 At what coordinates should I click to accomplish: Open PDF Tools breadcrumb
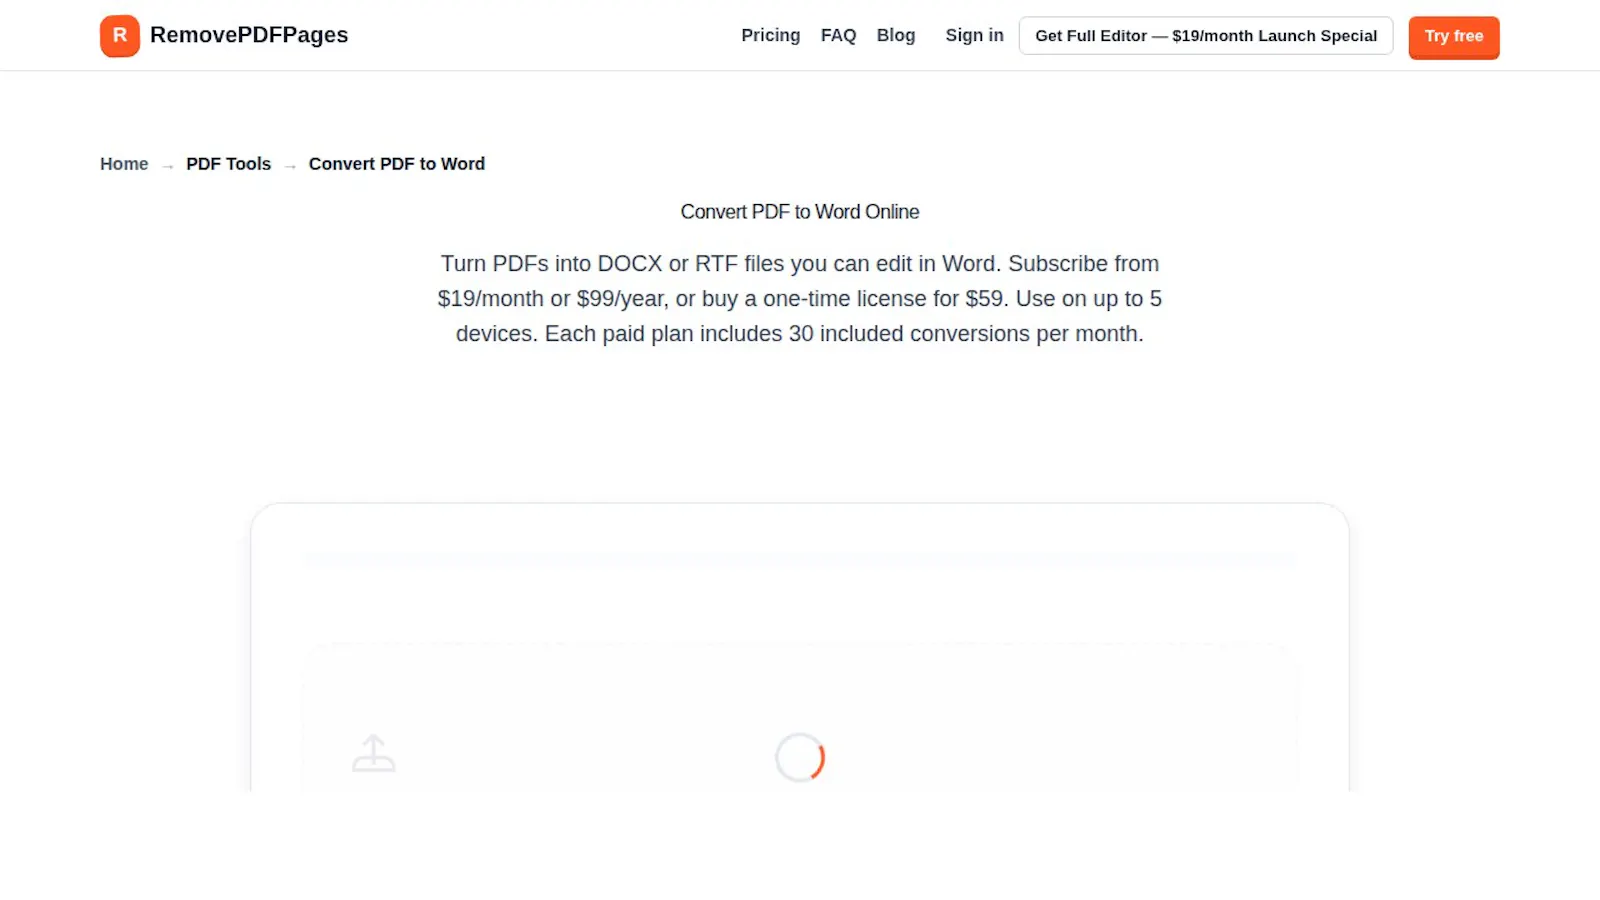coord(228,164)
